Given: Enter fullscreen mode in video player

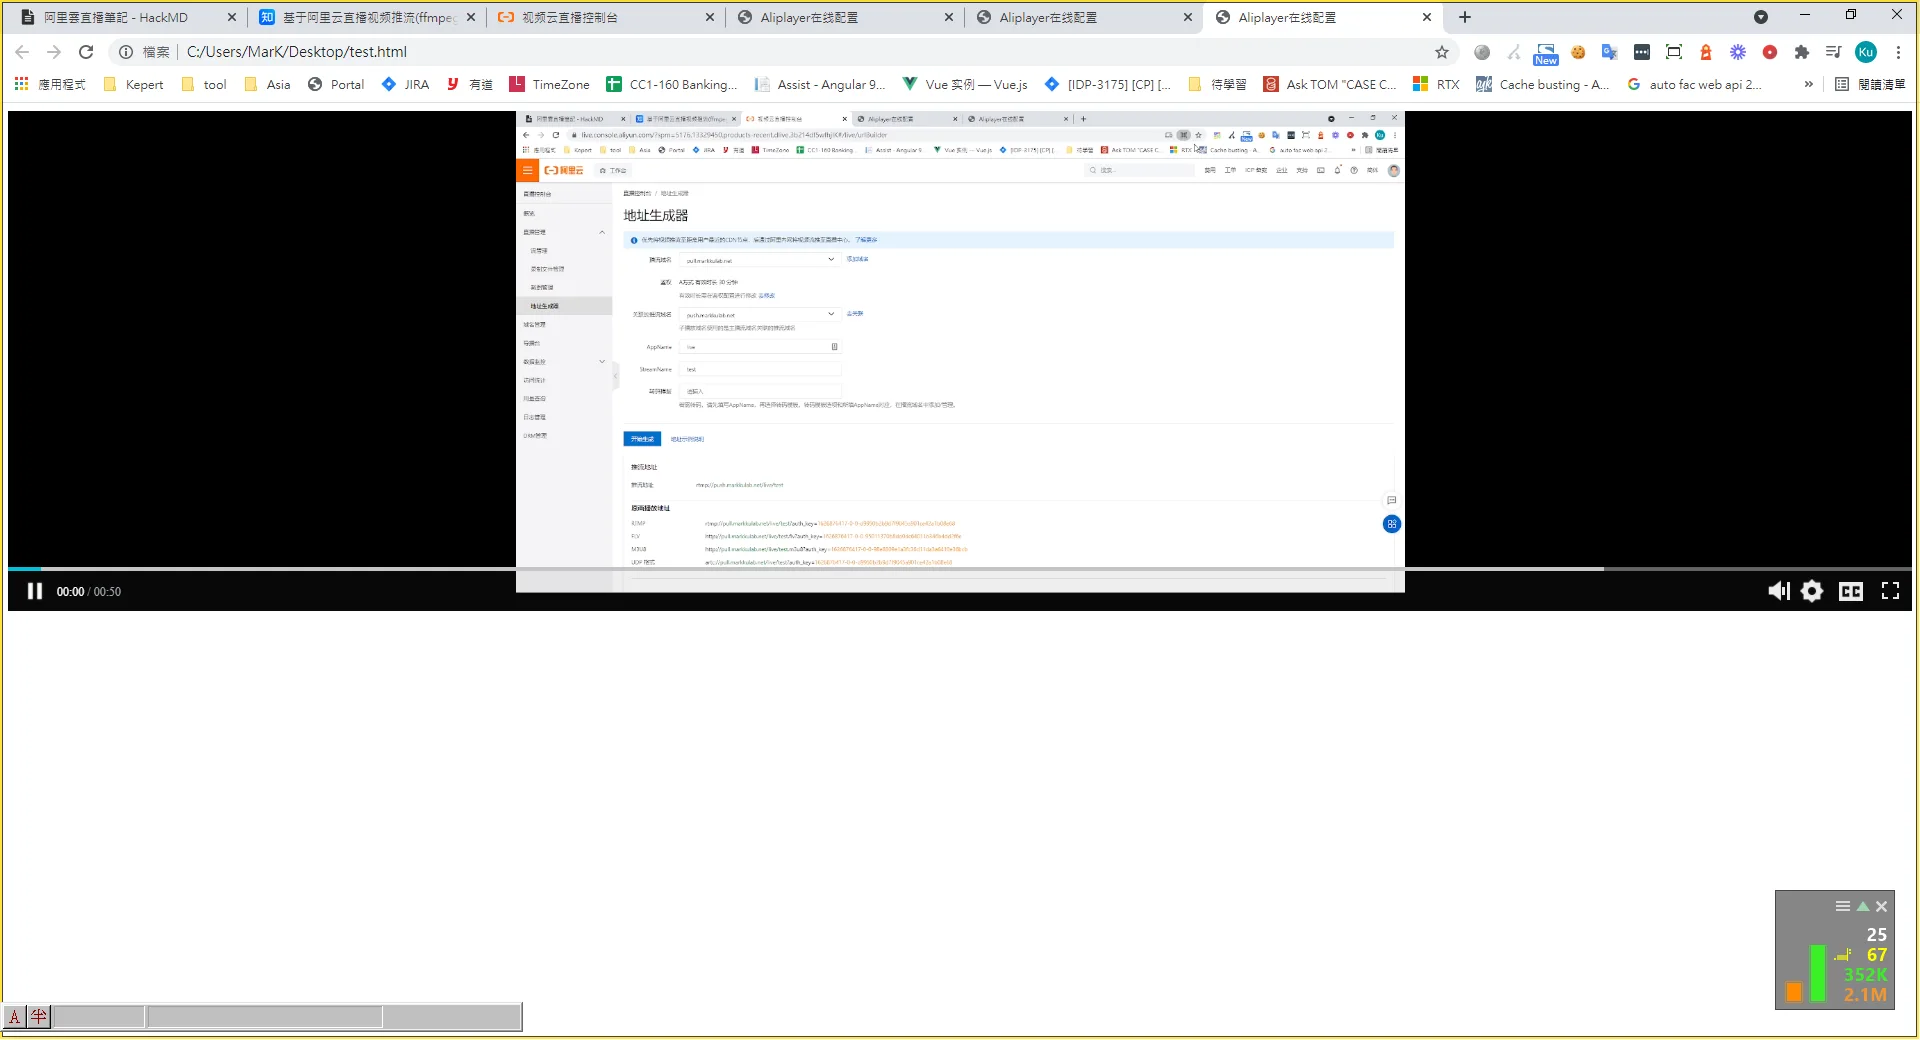Looking at the screenshot, I should (1890, 591).
